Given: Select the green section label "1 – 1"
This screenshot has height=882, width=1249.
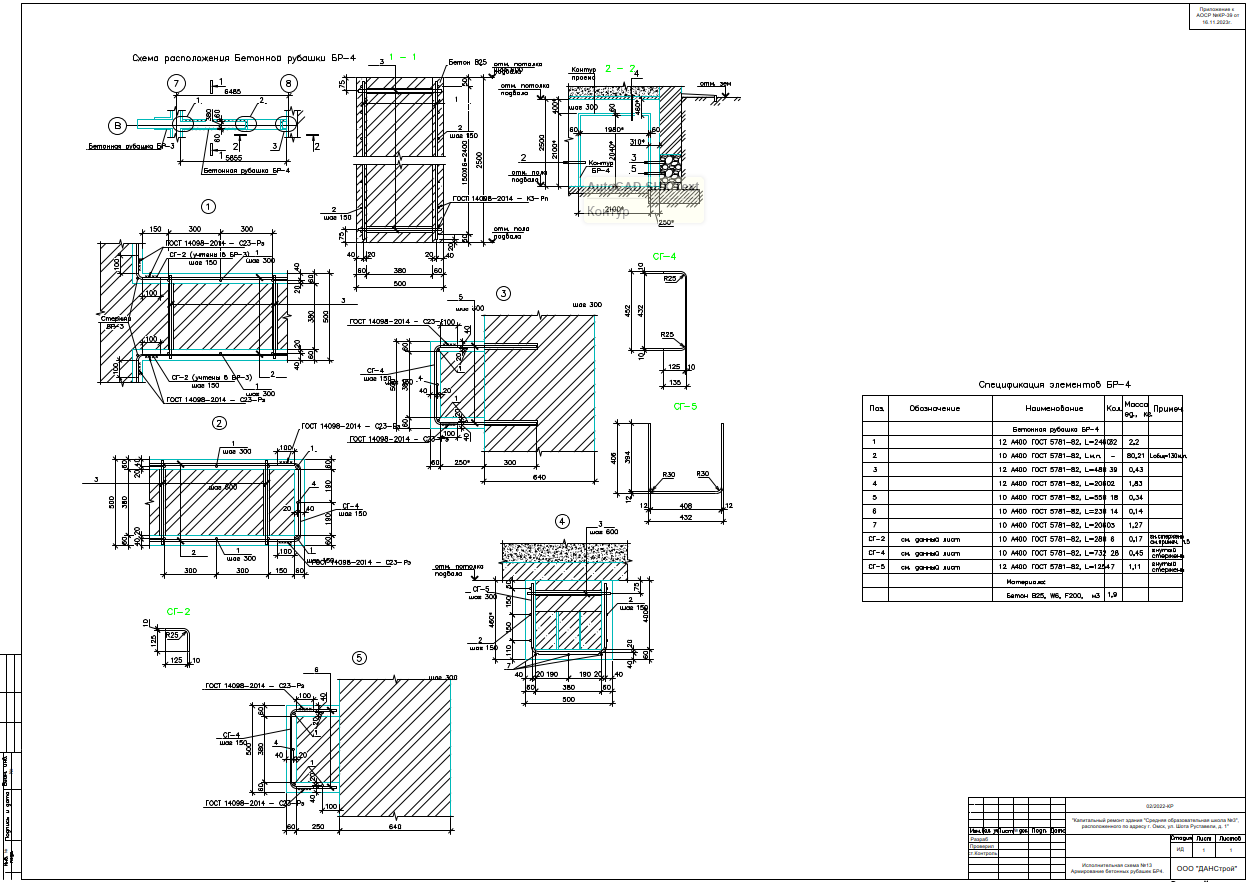Looking at the screenshot, I should 402,57.
